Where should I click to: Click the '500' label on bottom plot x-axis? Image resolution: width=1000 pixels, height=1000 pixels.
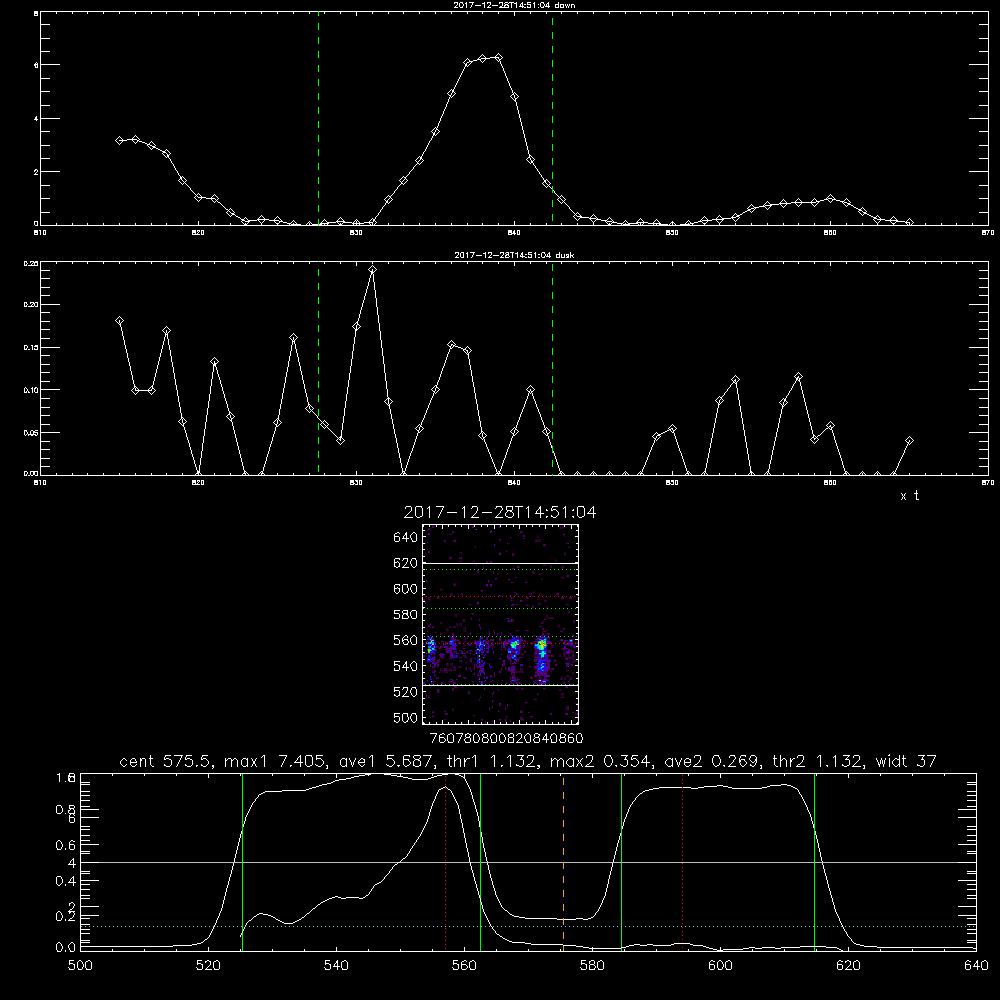click(x=80, y=966)
